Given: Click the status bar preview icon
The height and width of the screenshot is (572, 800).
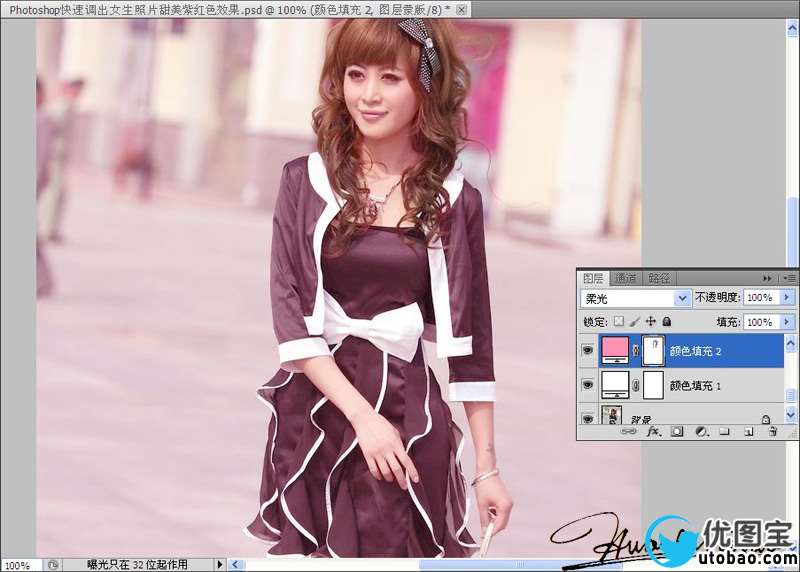Looking at the screenshot, I should click(x=53, y=565).
